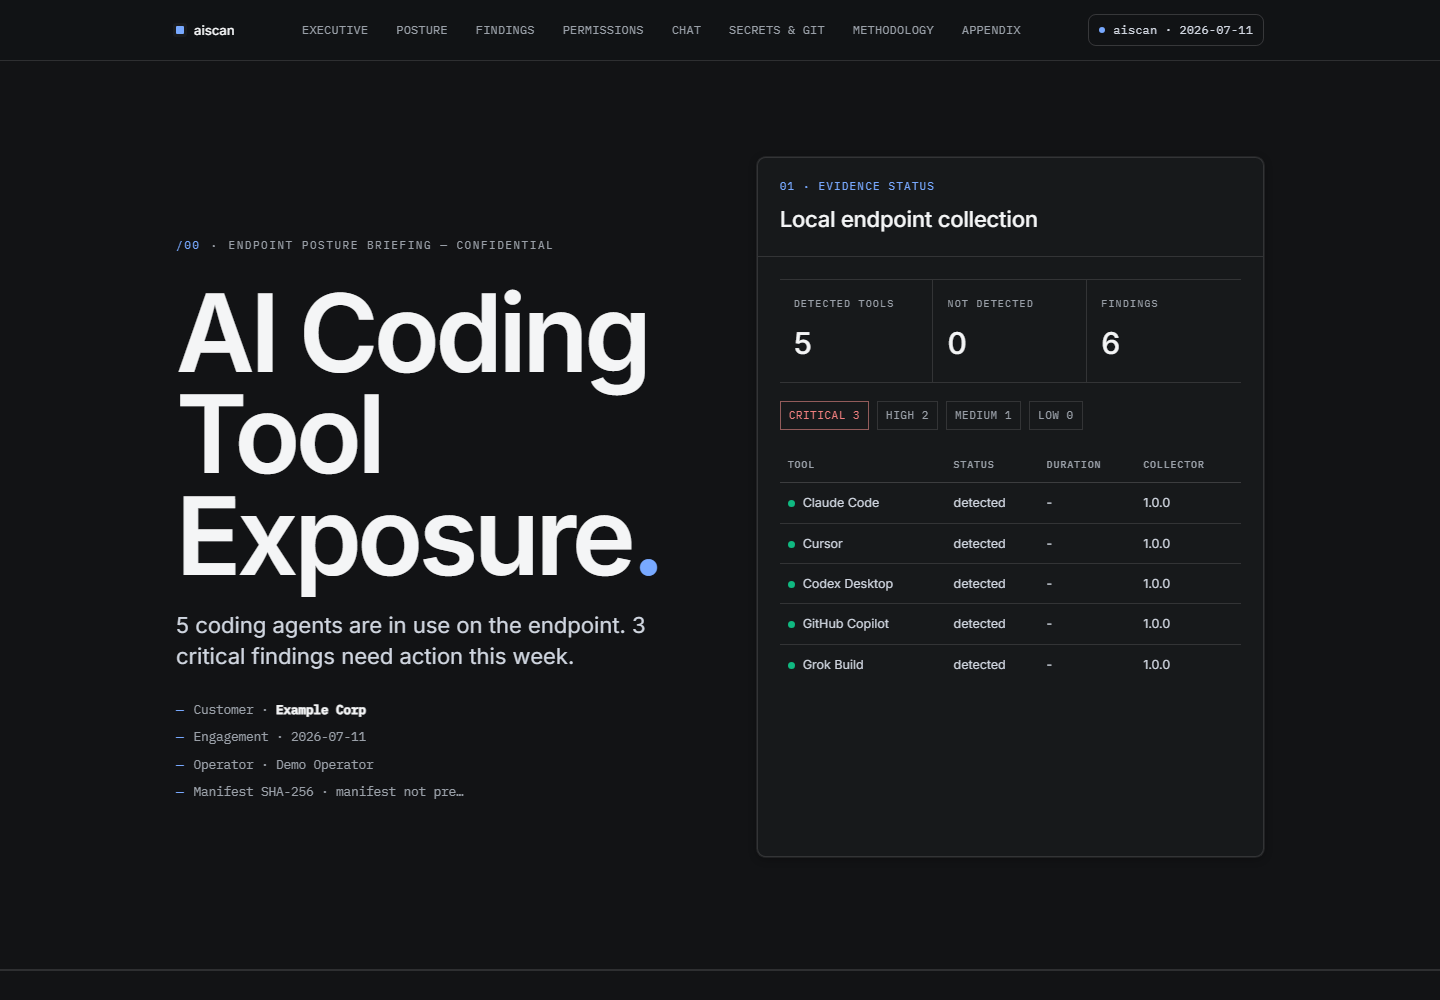Click the aiscan logo square icon
This screenshot has height=1000, width=1440.
tap(180, 30)
